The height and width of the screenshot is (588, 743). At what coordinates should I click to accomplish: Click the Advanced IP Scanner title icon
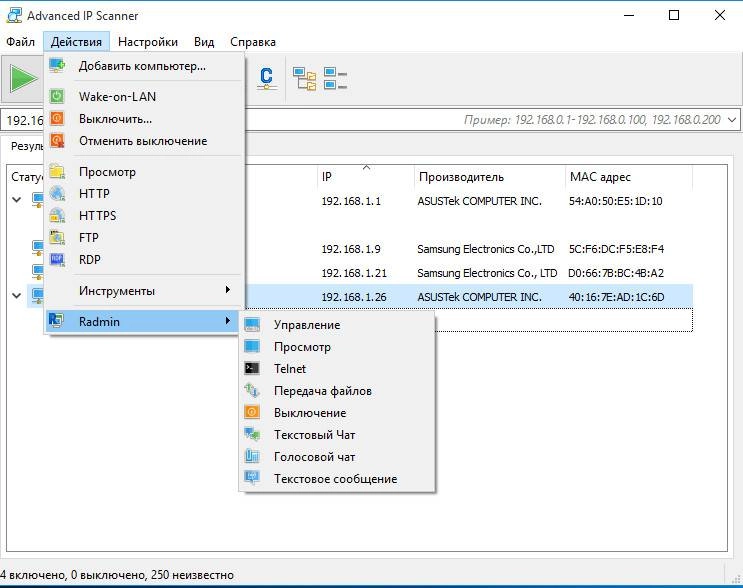(14, 15)
